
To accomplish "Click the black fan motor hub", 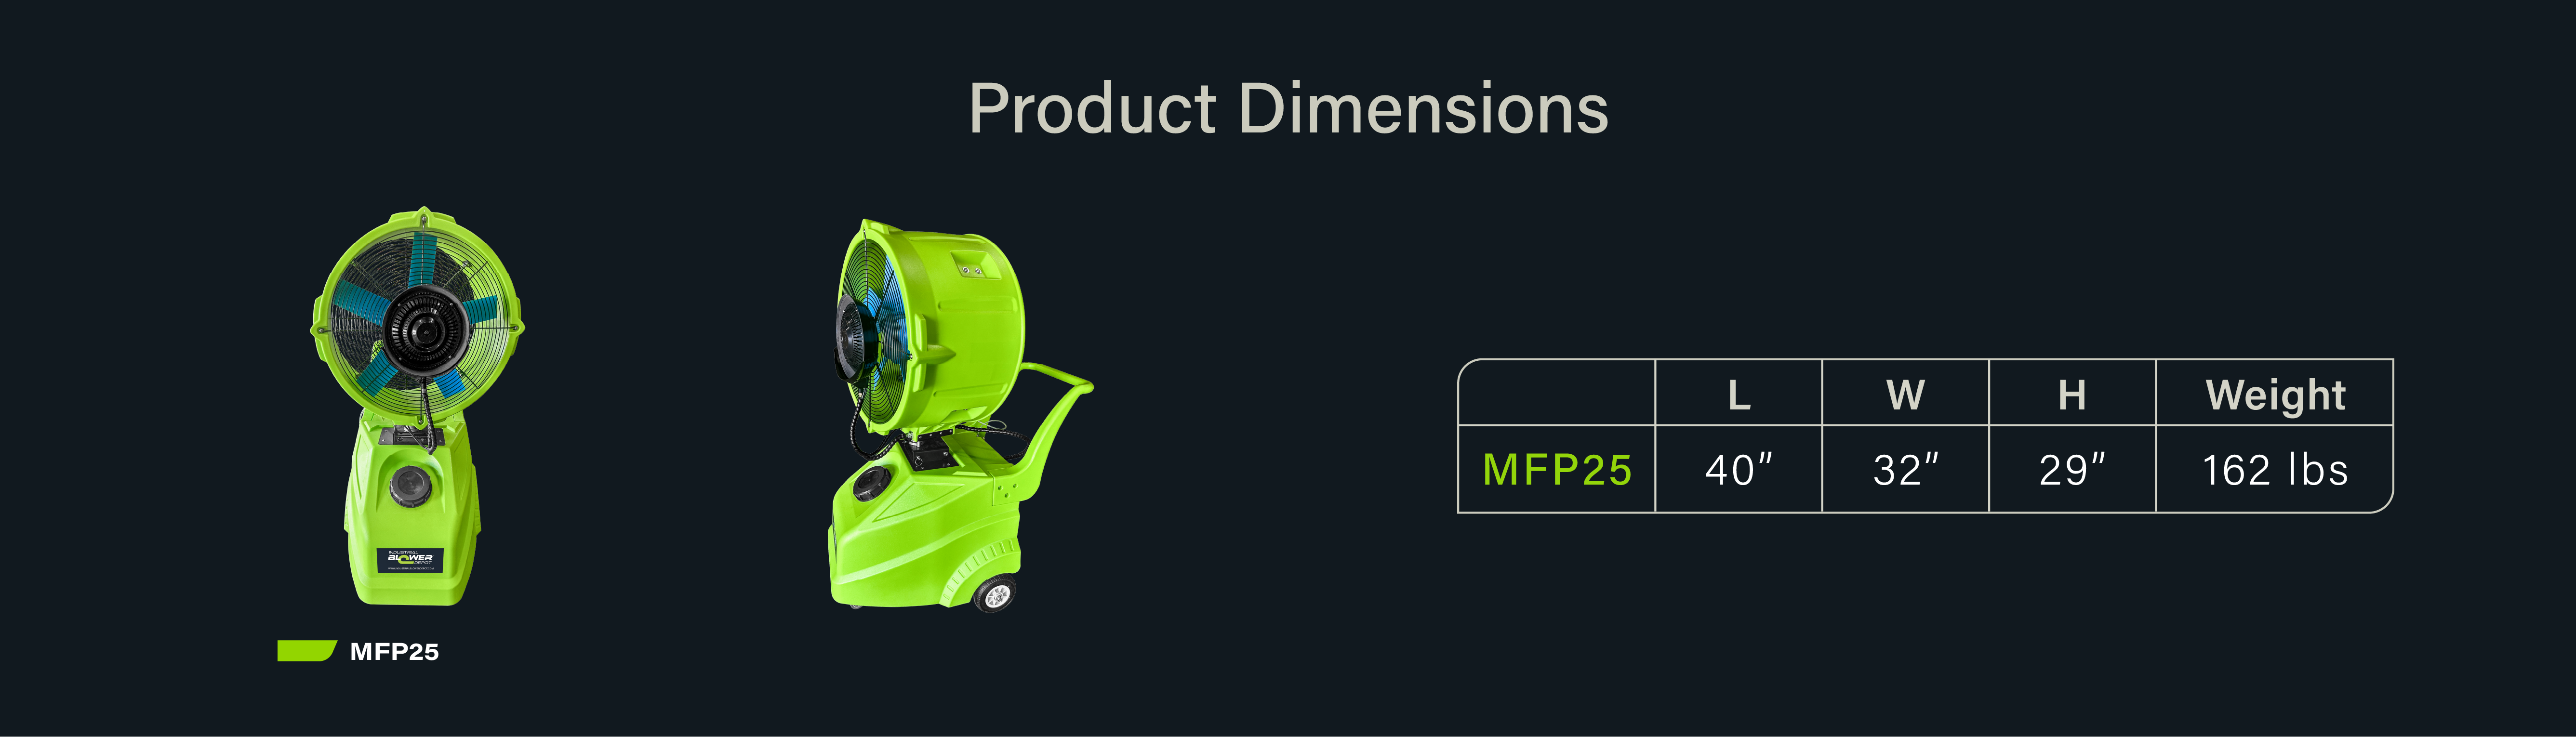I will coord(425,330).
